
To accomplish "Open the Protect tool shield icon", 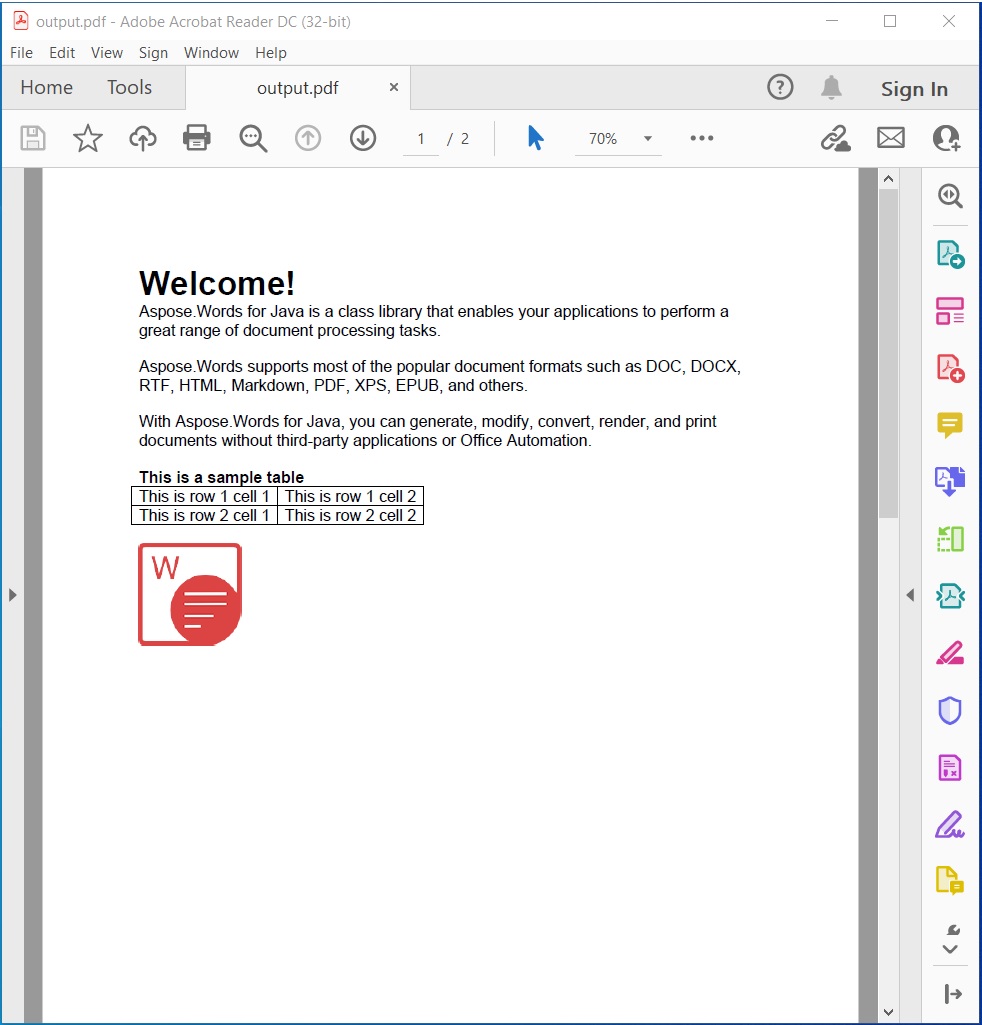I will [x=949, y=710].
